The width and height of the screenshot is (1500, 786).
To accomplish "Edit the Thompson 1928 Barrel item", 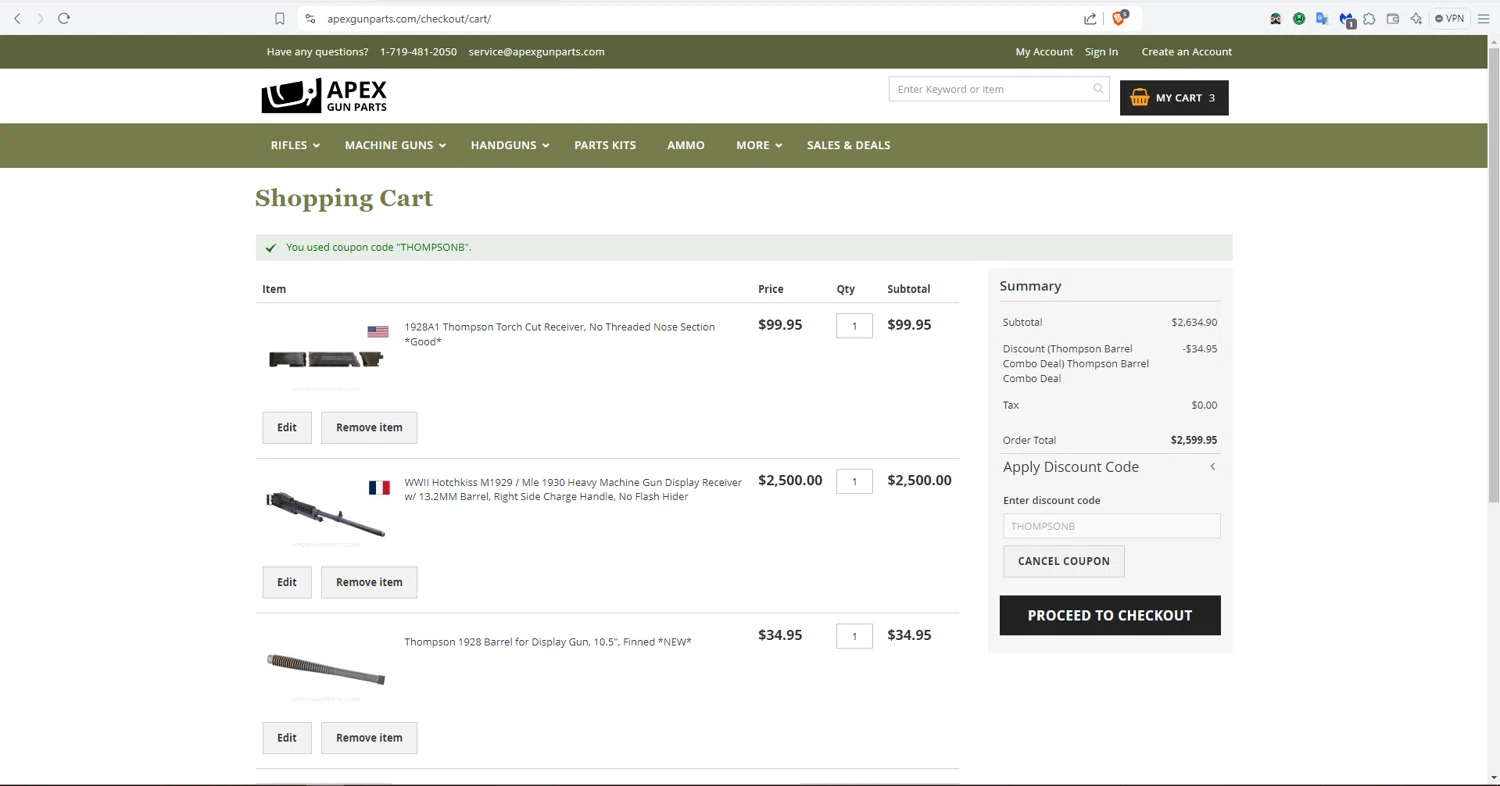I will click(x=287, y=738).
